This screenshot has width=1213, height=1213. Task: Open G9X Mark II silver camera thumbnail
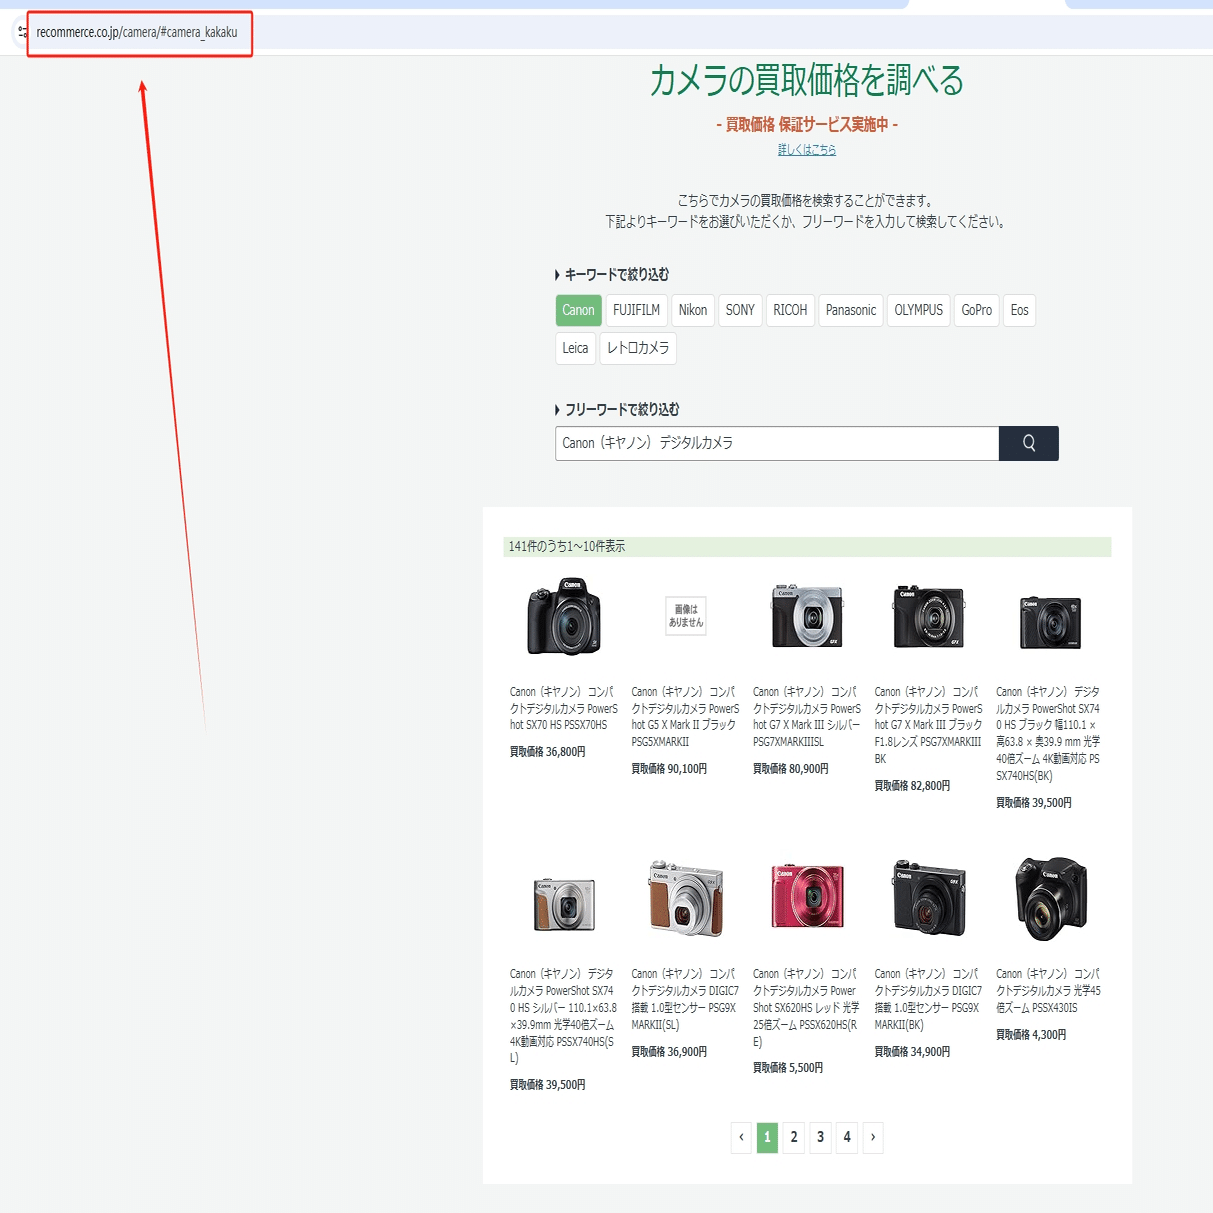pyautogui.click(x=686, y=898)
